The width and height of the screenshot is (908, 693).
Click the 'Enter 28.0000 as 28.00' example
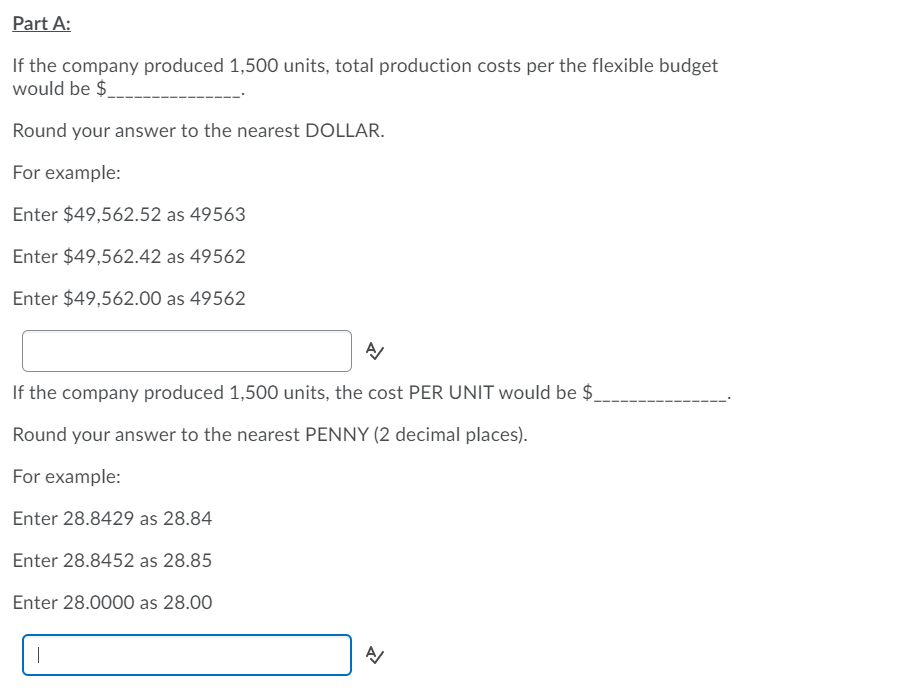pos(112,603)
